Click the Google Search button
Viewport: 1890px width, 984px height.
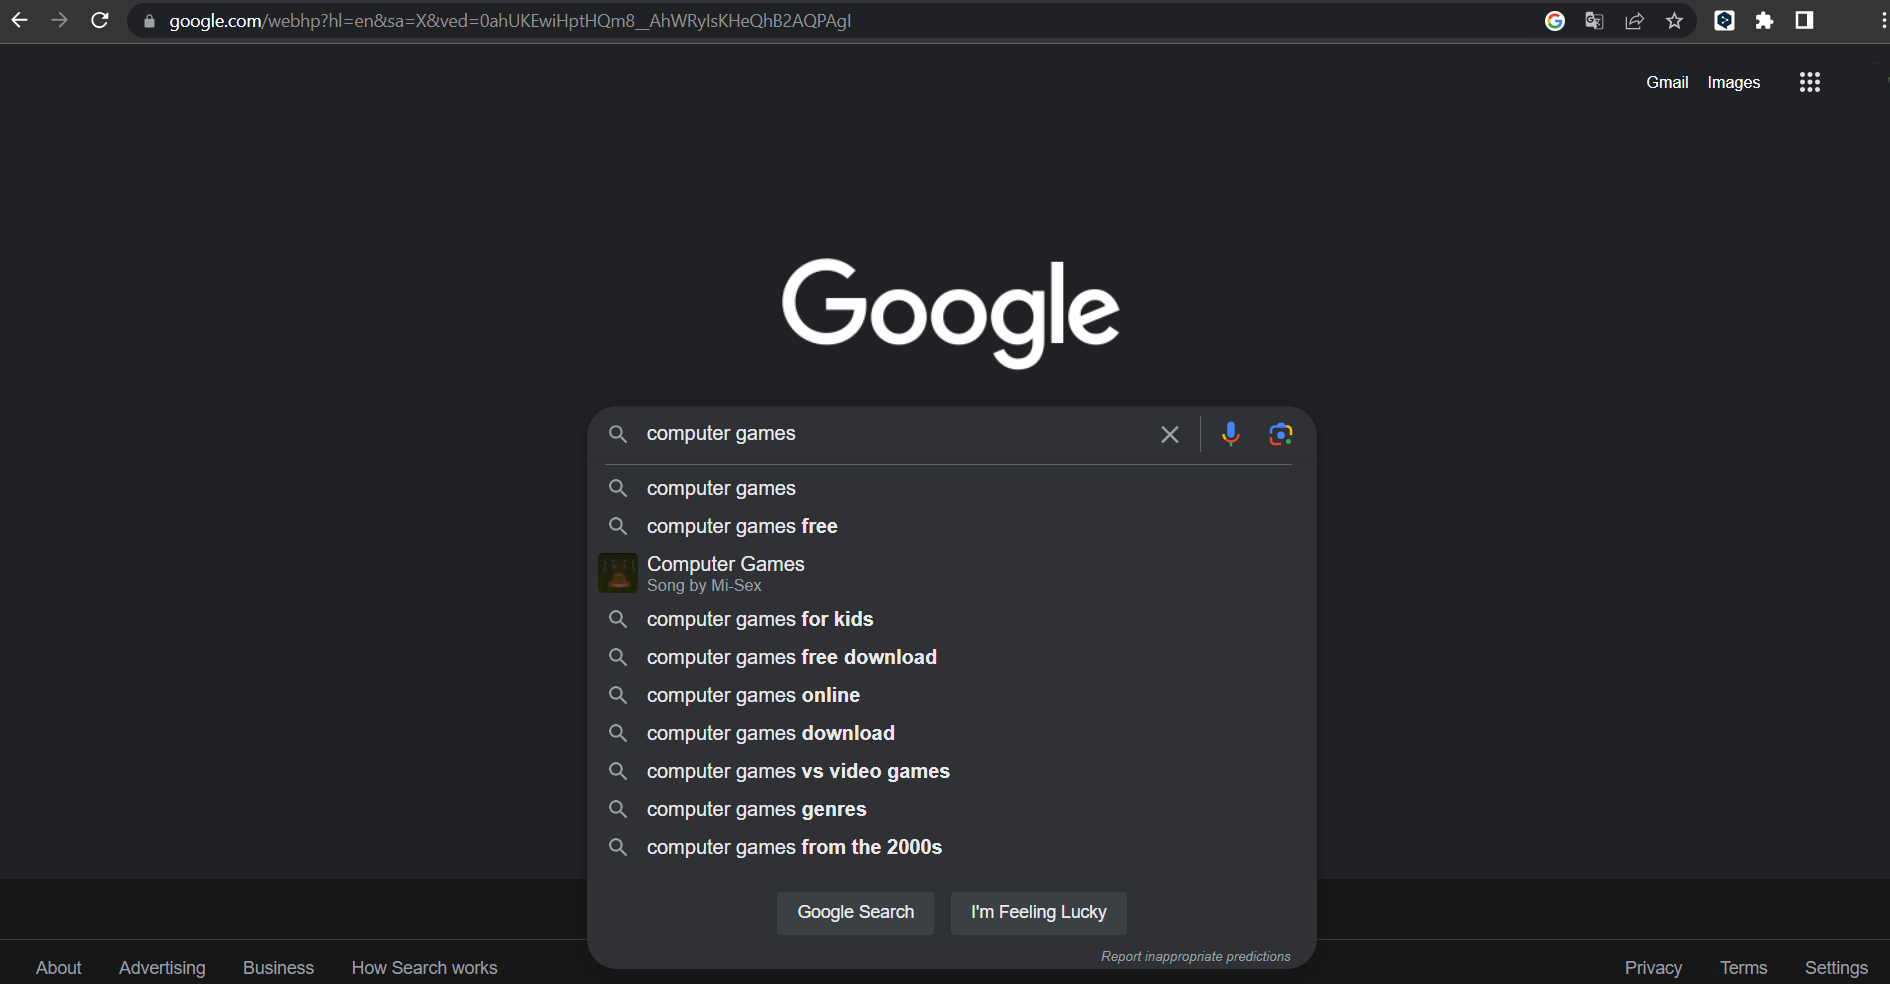click(x=856, y=913)
